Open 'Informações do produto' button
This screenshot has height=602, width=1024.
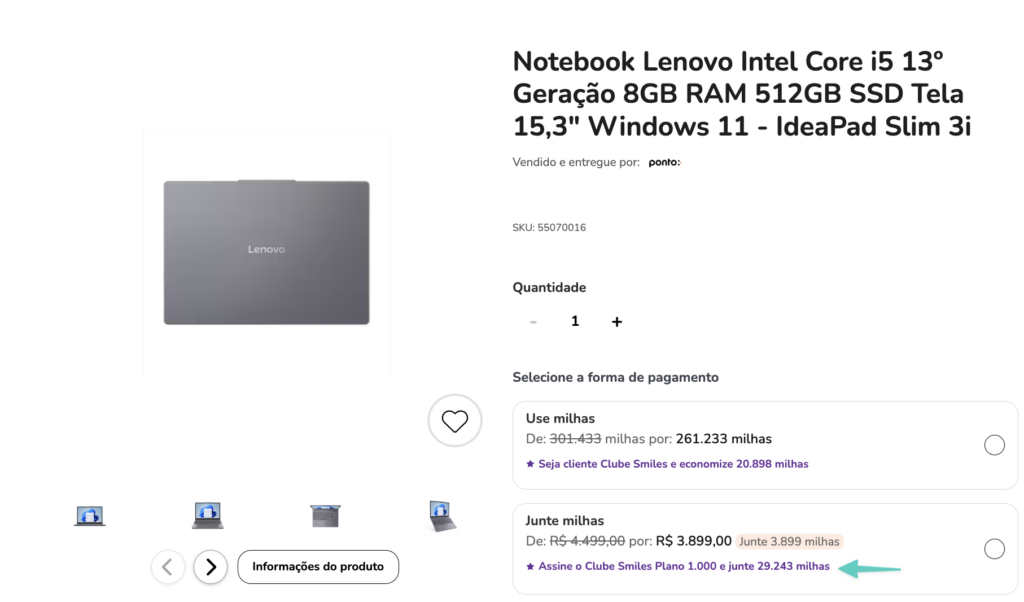(x=318, y=567)
